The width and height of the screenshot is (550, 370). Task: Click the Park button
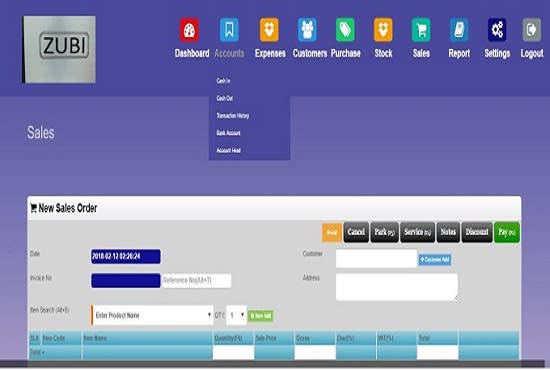click(x=384, y=232)
